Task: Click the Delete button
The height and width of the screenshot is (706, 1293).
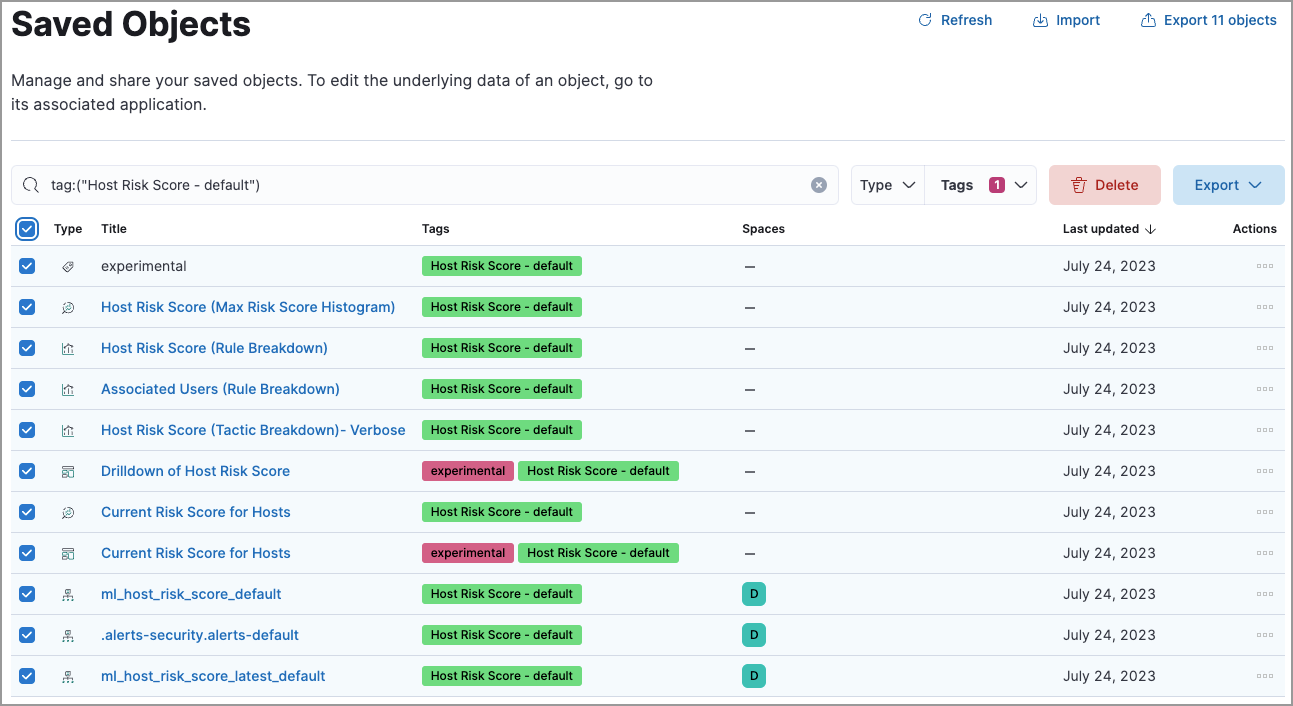Action: click(1104, 184)
